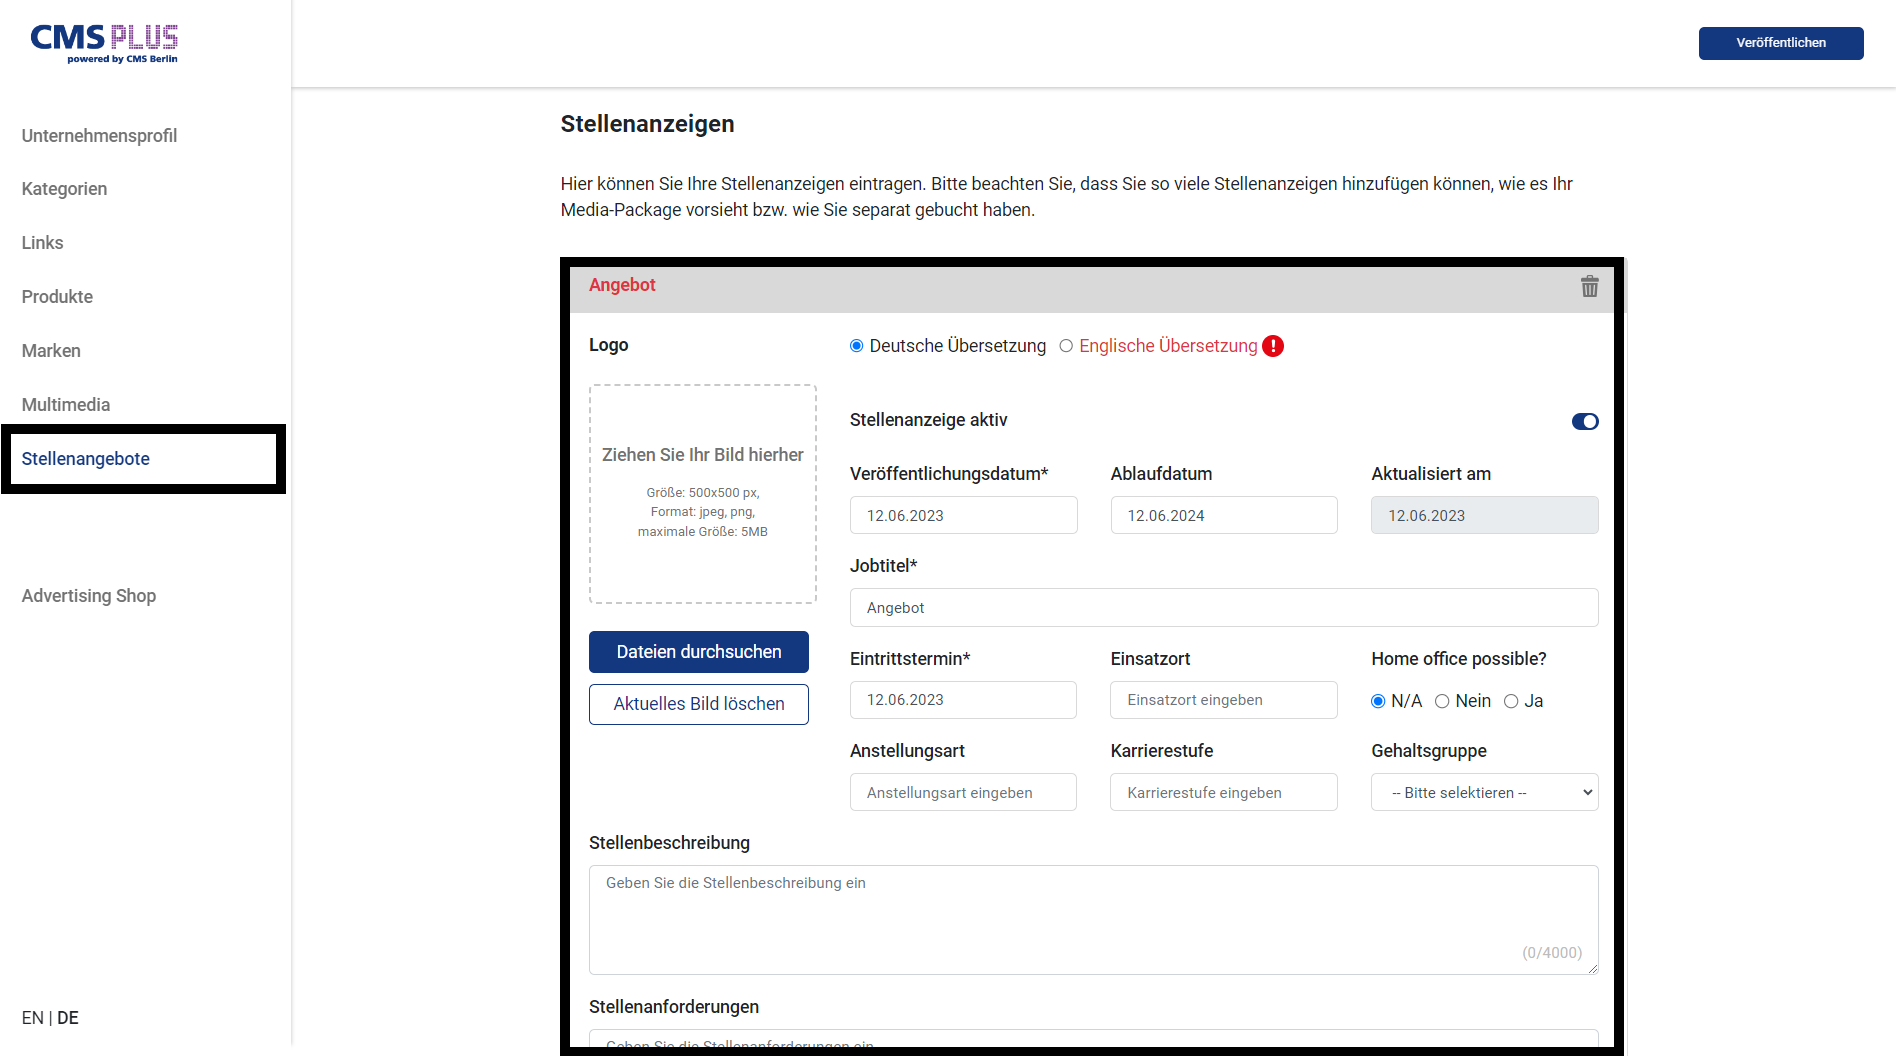
Task: Open the Gehaltsgruppe dropdown
Action: (1484, 792)
